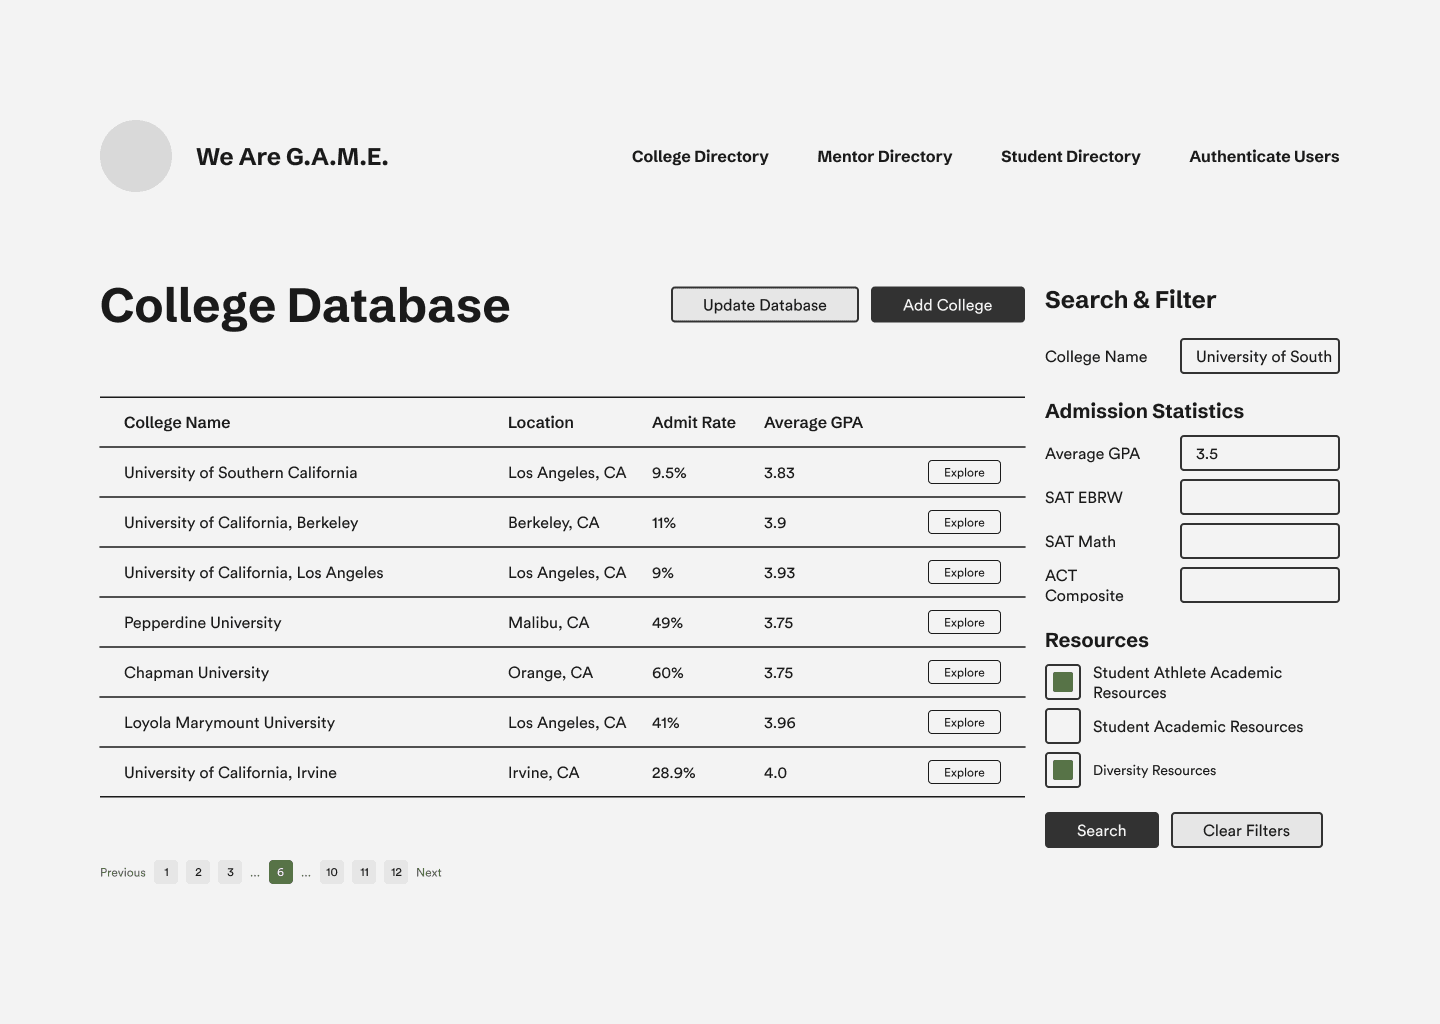This screenshot has height=1024, width=1440.
Task: Click the Add College button
Action: click(x=947, y=305)
